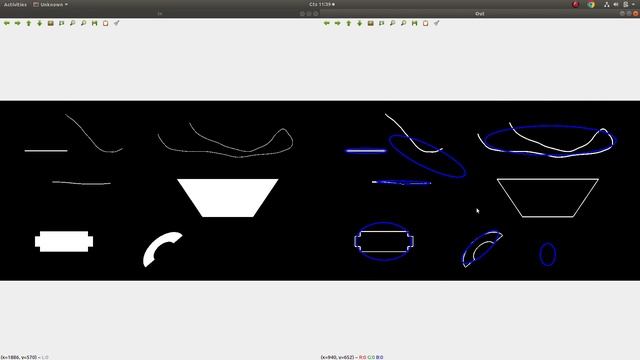Zoom in using the Out window toolbar
Screen dimensions: 640x360
(x=393, y=23)
